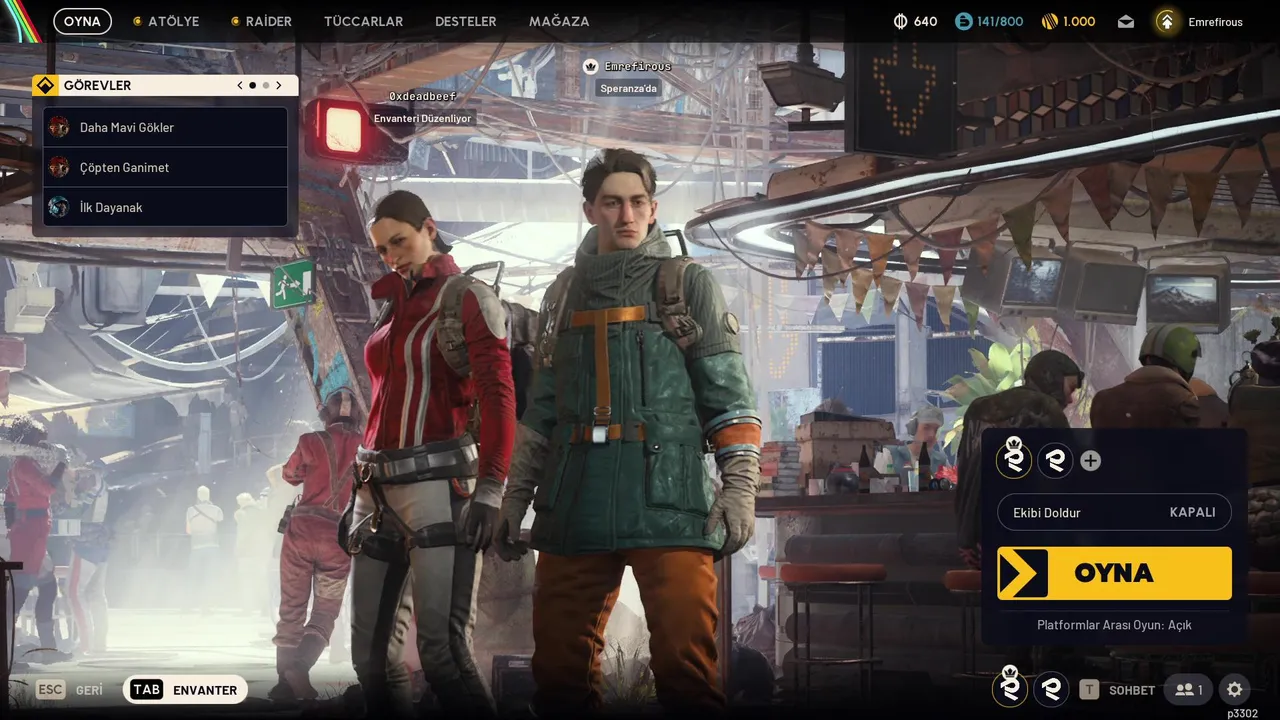Start matchmaking with the yellow OYNA button
Screen dimensions: 1280x720
[1114, 573]
